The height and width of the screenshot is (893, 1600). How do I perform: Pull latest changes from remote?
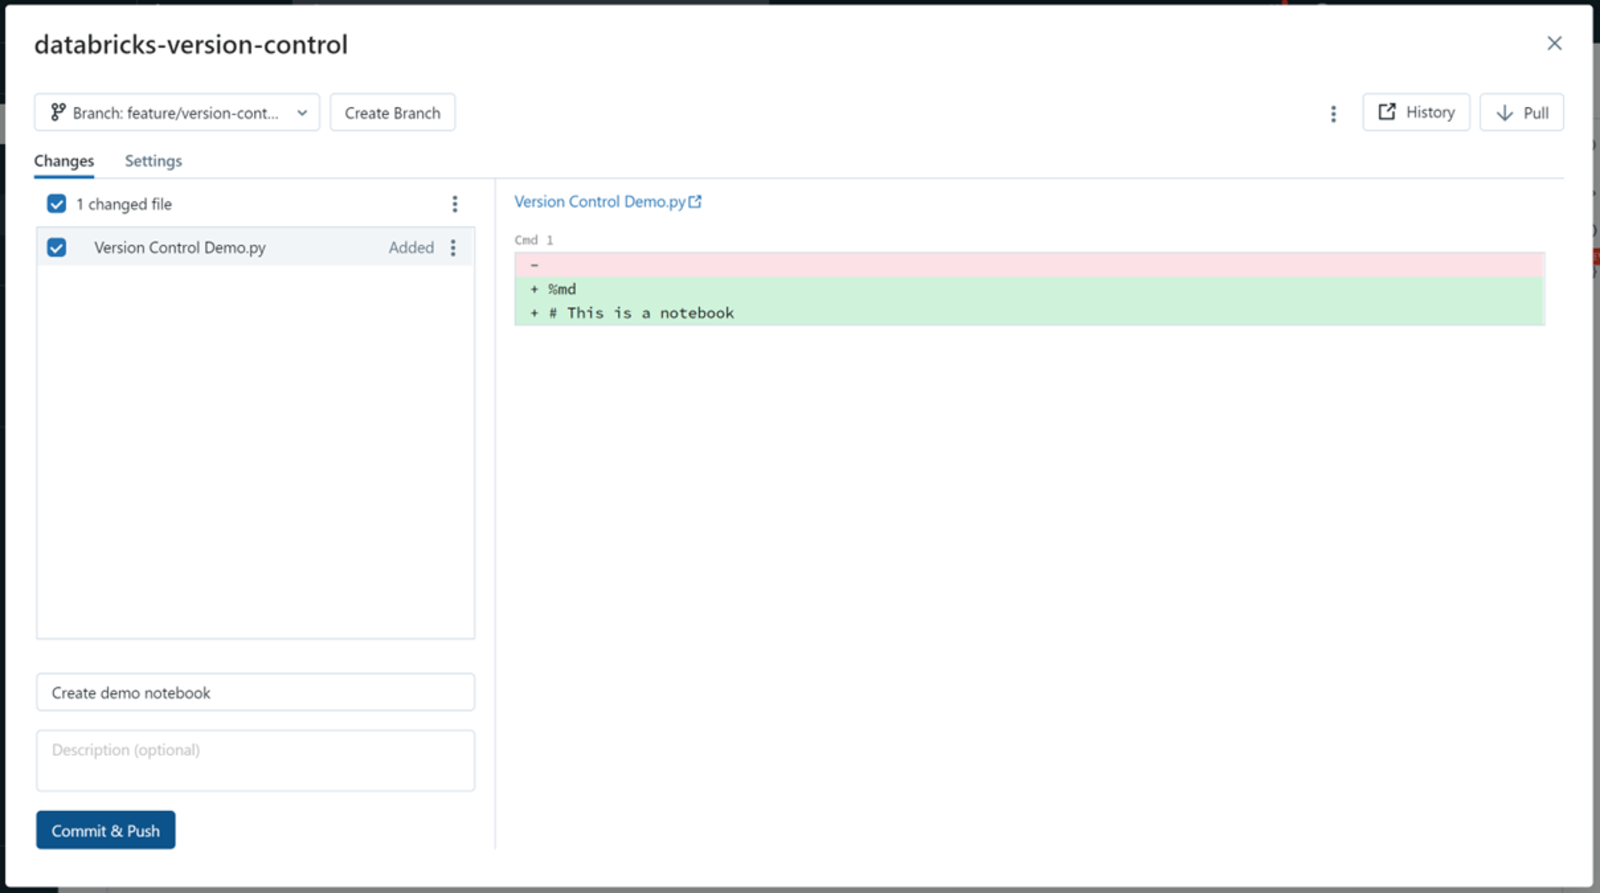pos(1522,112)
